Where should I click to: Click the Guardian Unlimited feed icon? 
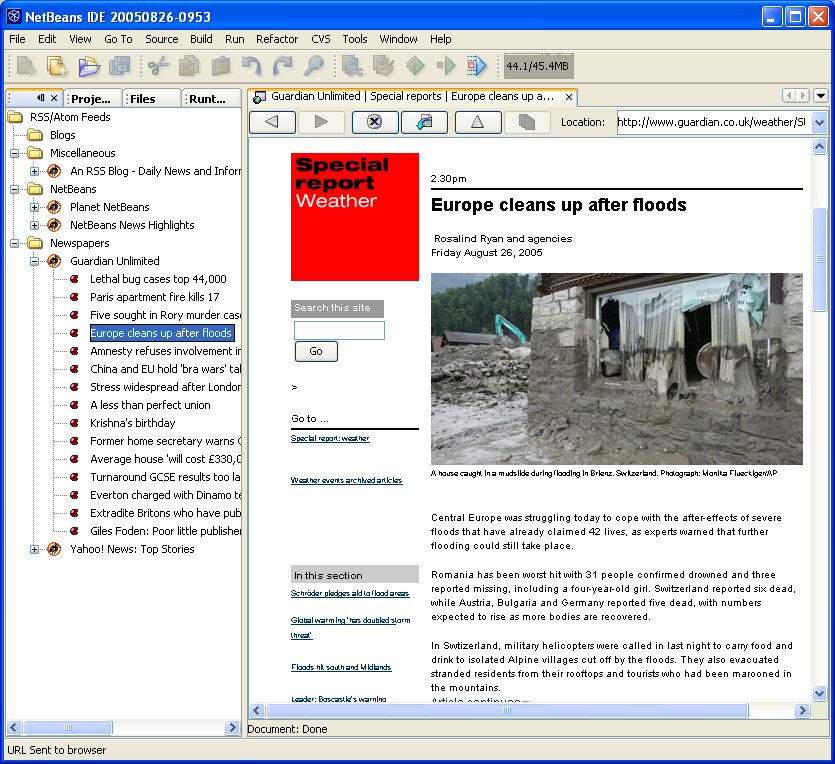[54, 261]
